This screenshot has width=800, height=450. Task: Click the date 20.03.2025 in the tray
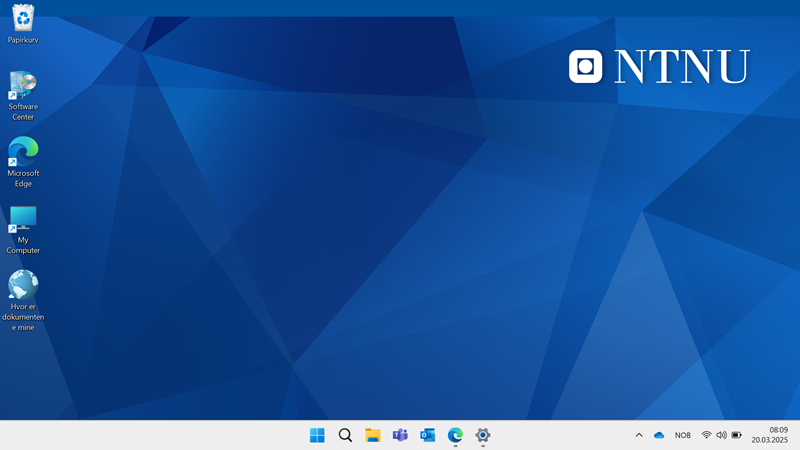coord(769,440)
